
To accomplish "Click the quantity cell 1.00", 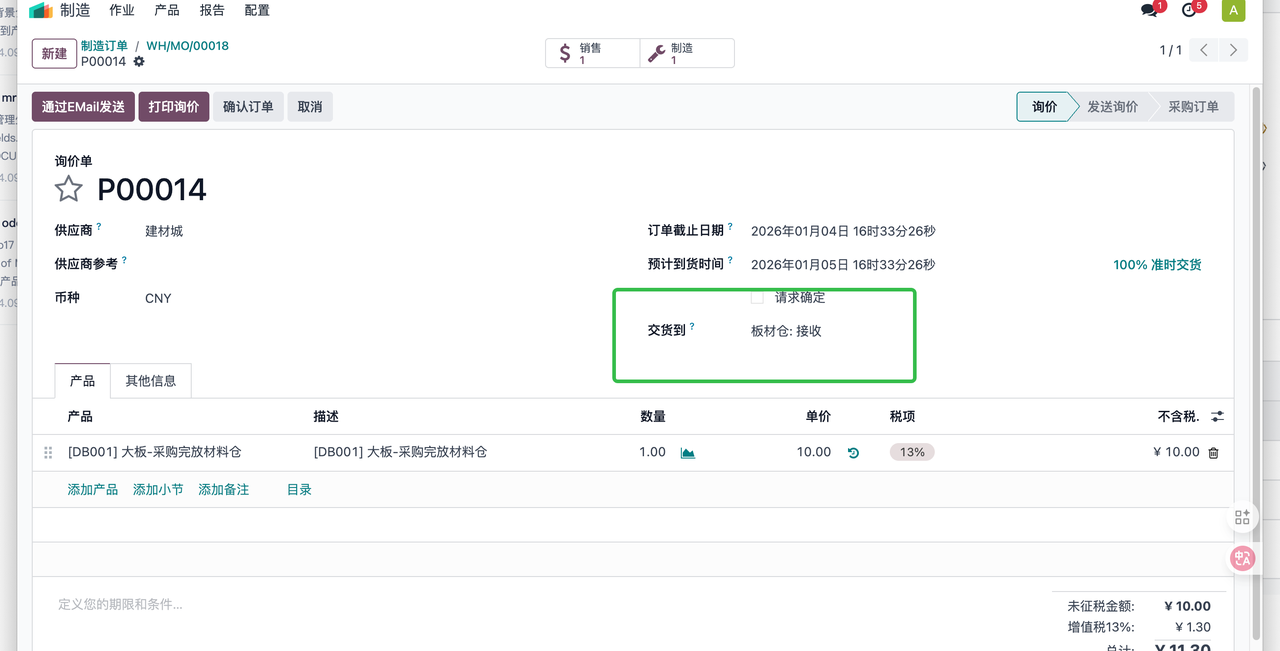I will [652, 452].
